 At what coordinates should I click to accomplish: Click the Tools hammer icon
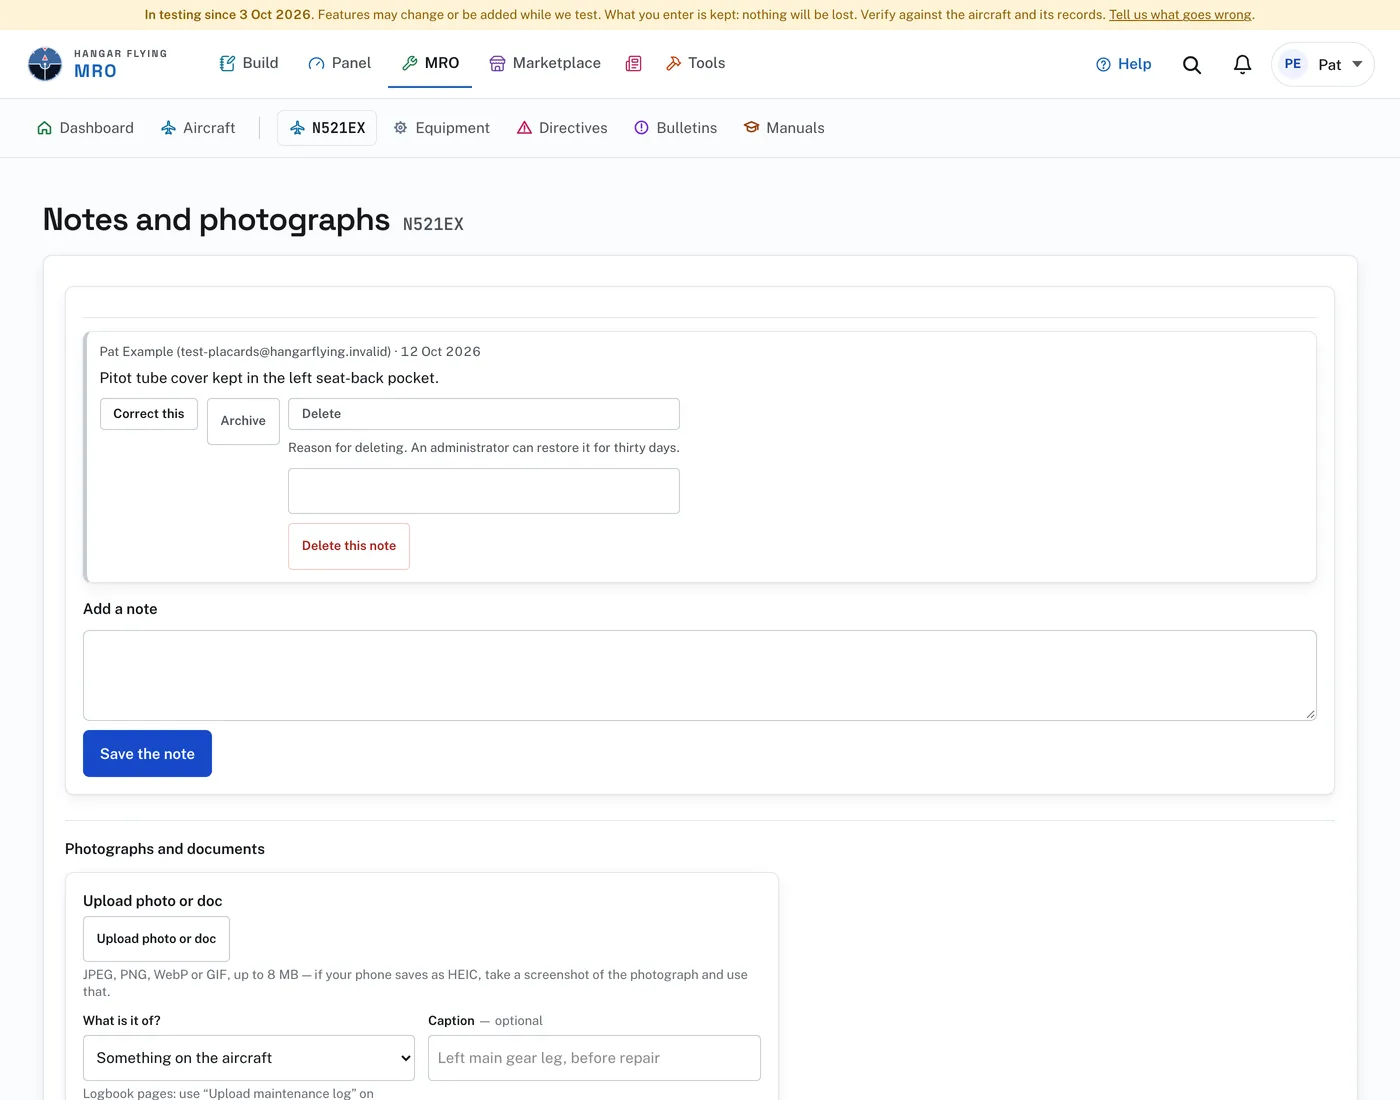(673, 63)
